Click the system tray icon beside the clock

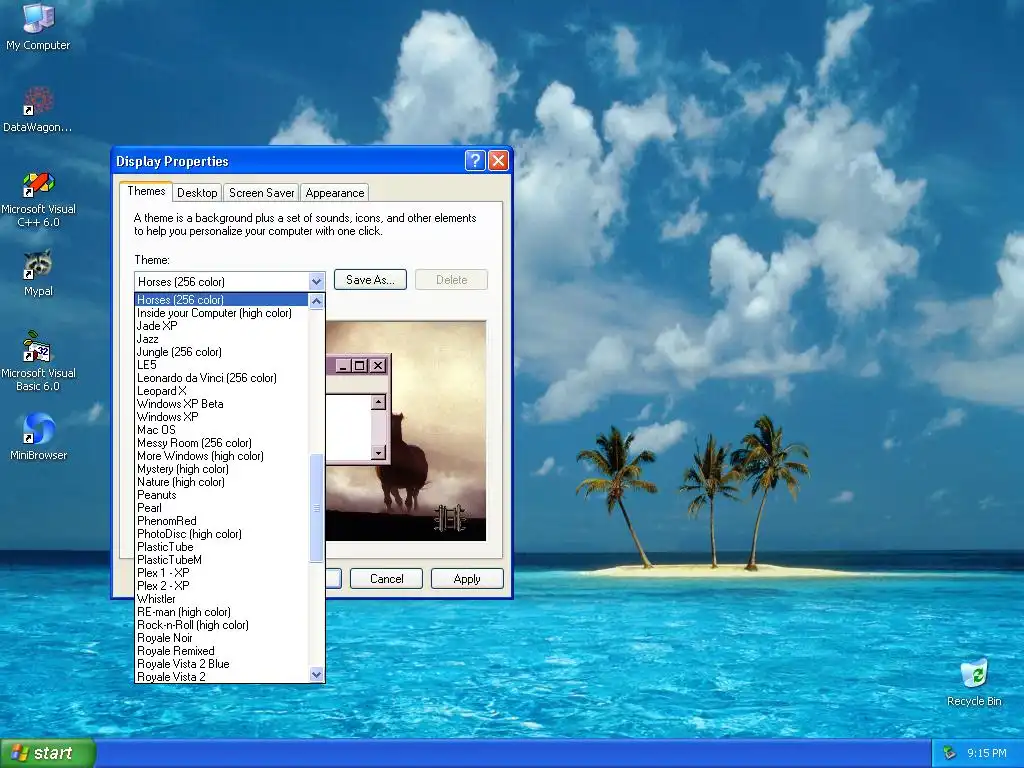click(x=949, y=753)
